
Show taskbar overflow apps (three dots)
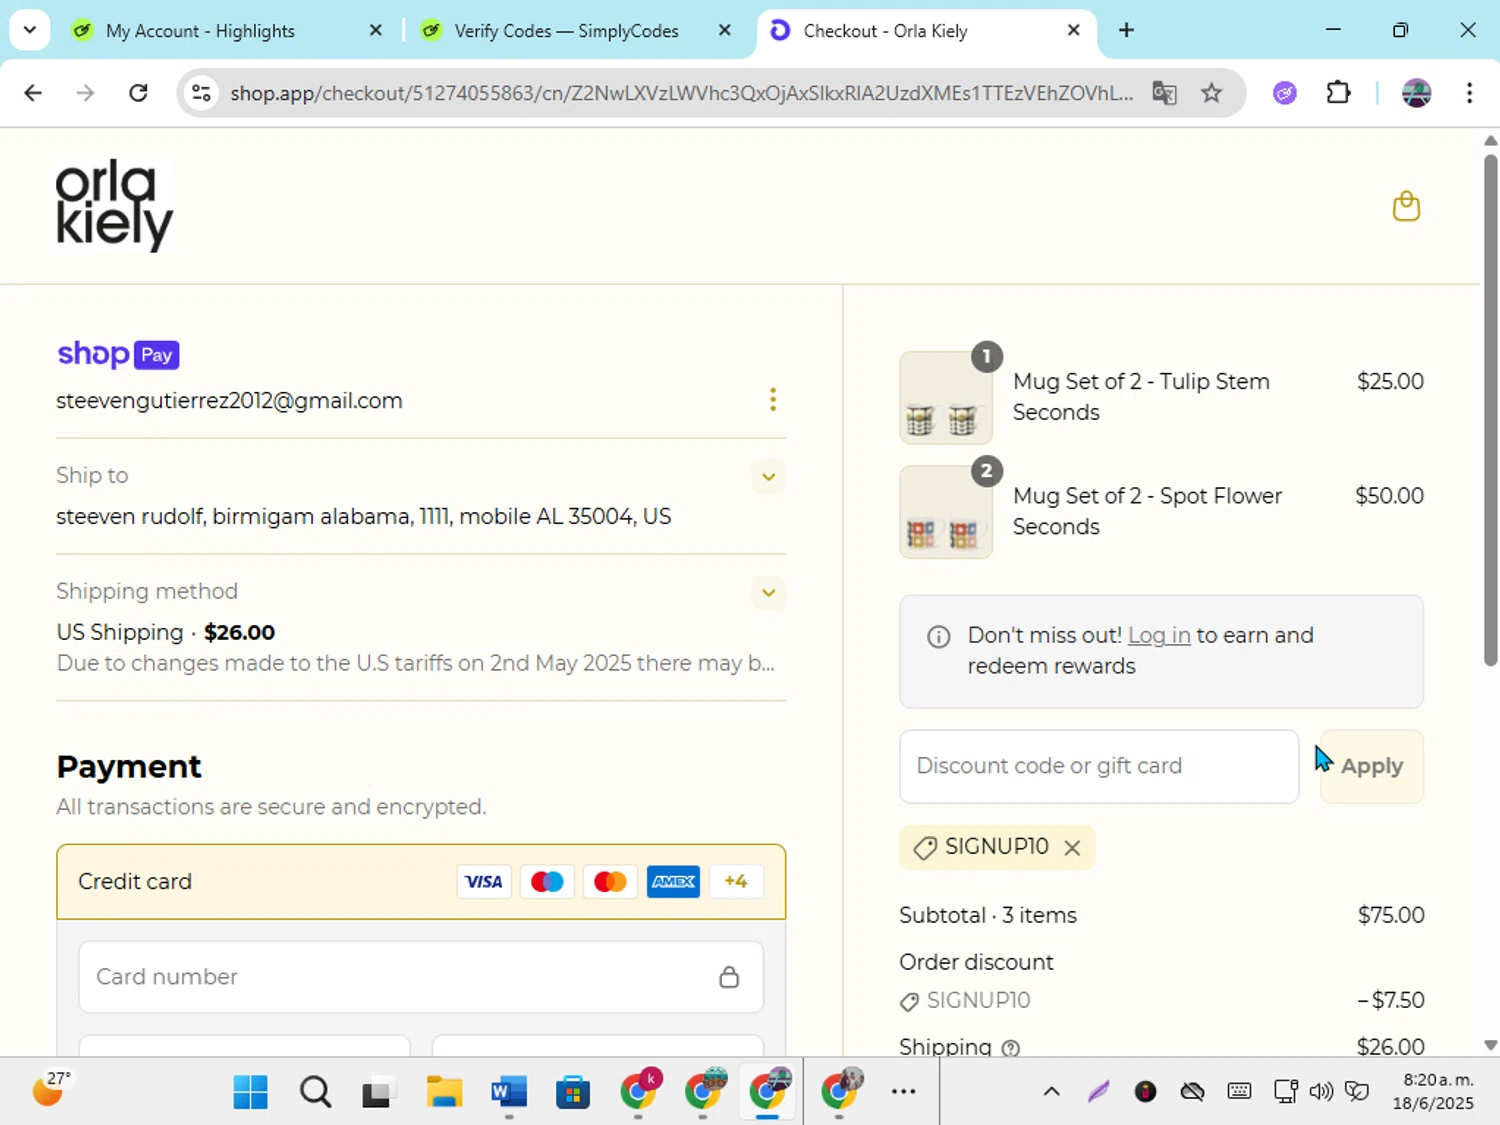pos(903,1092)
